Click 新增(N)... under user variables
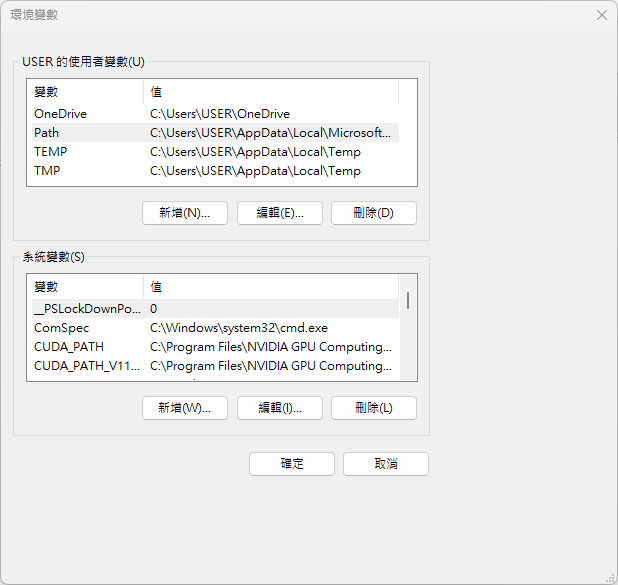 point(185,213)
